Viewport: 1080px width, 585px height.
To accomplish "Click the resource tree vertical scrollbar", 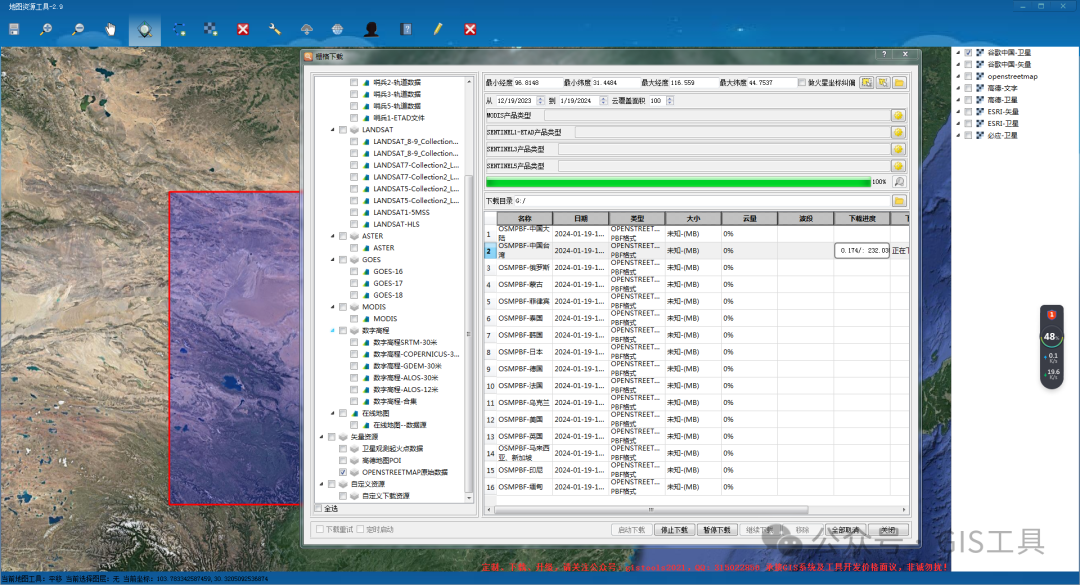I will [x=469, y=331].
